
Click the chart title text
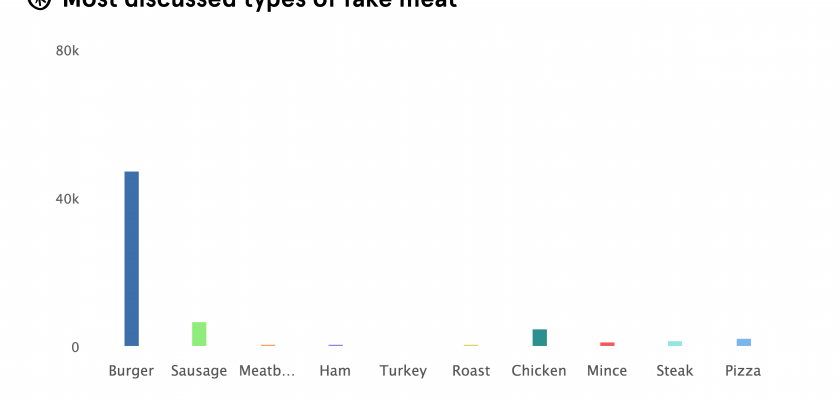click(260, 4)
